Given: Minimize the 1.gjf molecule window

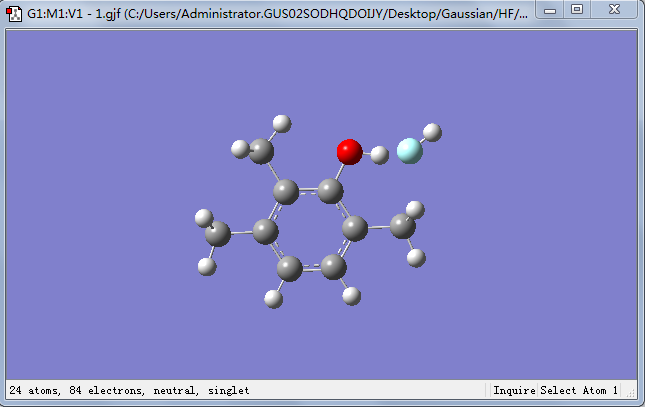Looking at the screenshot, I should [x=550, y=10].
